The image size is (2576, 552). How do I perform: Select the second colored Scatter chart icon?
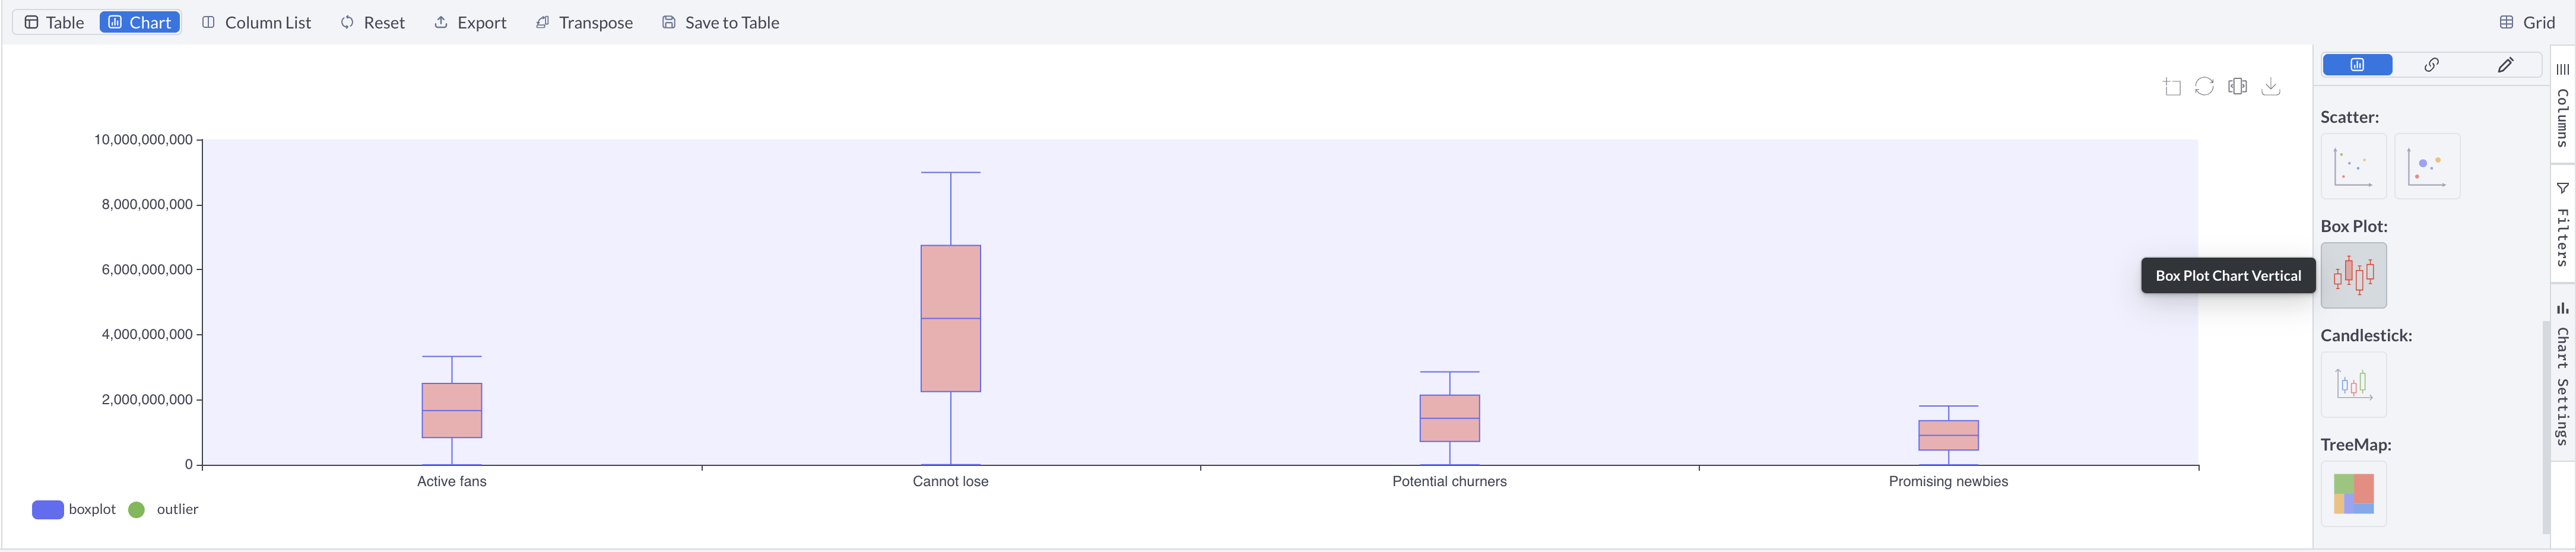point(2428,165)
